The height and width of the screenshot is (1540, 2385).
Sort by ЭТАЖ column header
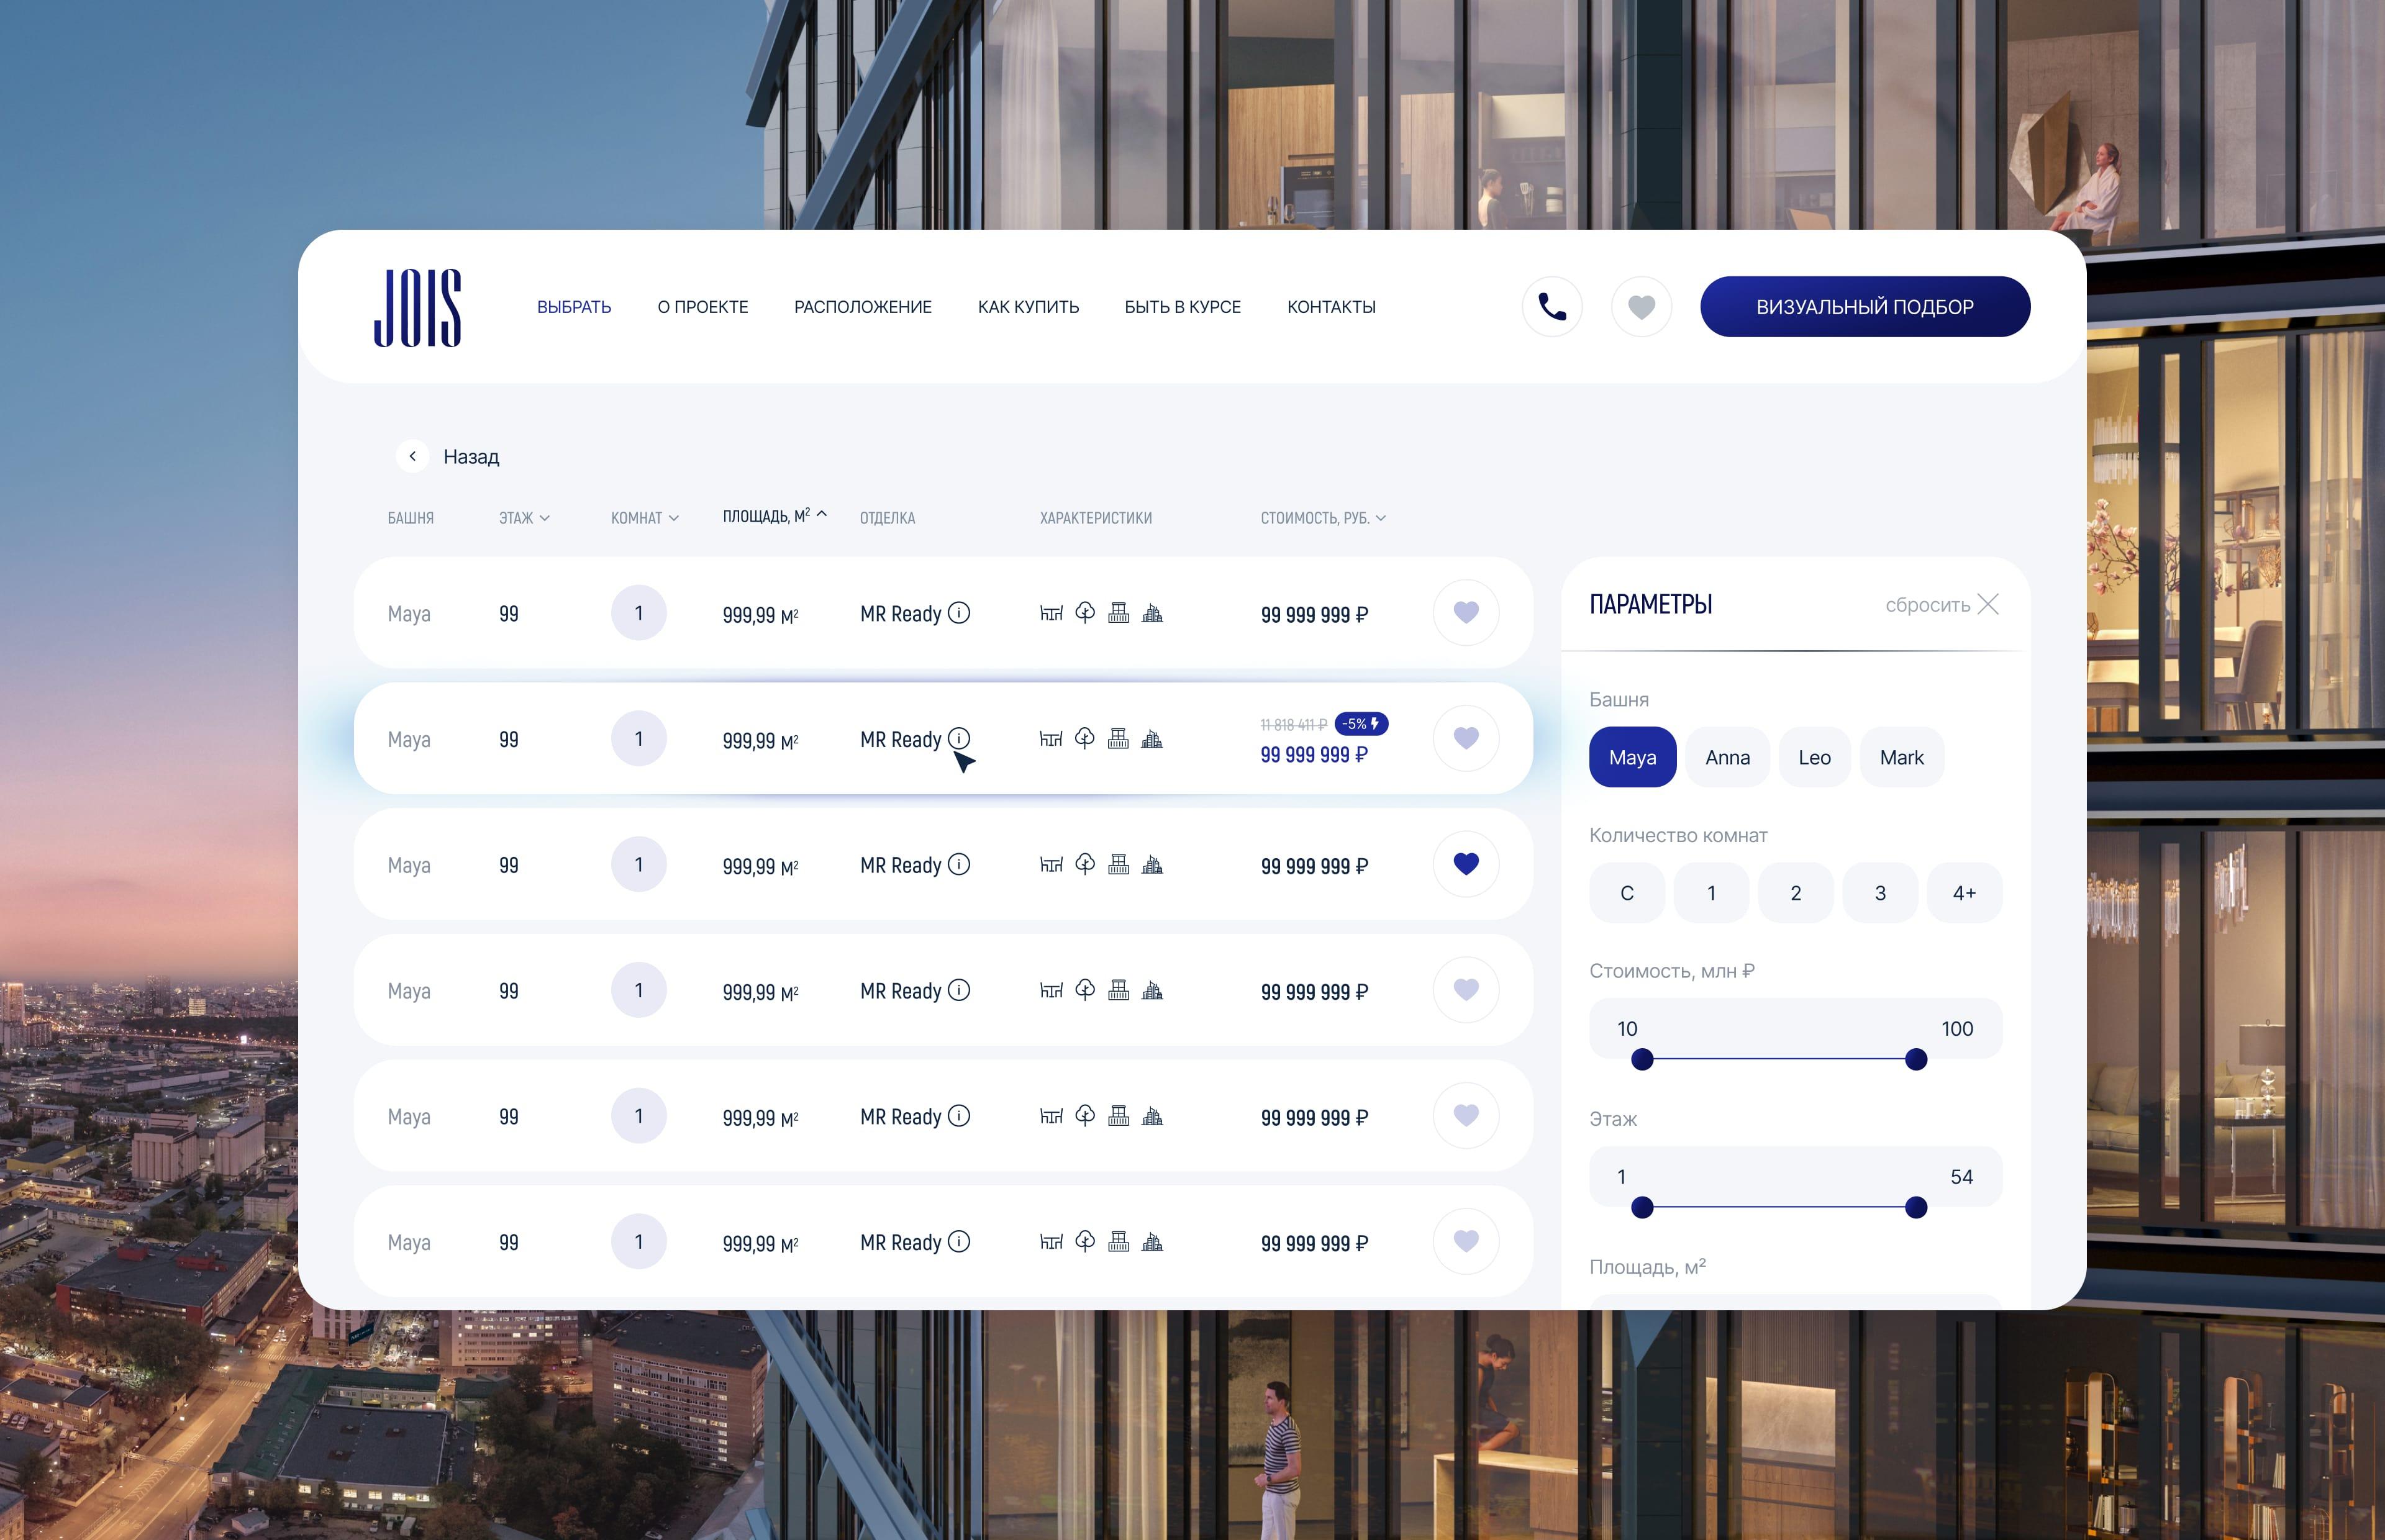click(x=524, y=518)
